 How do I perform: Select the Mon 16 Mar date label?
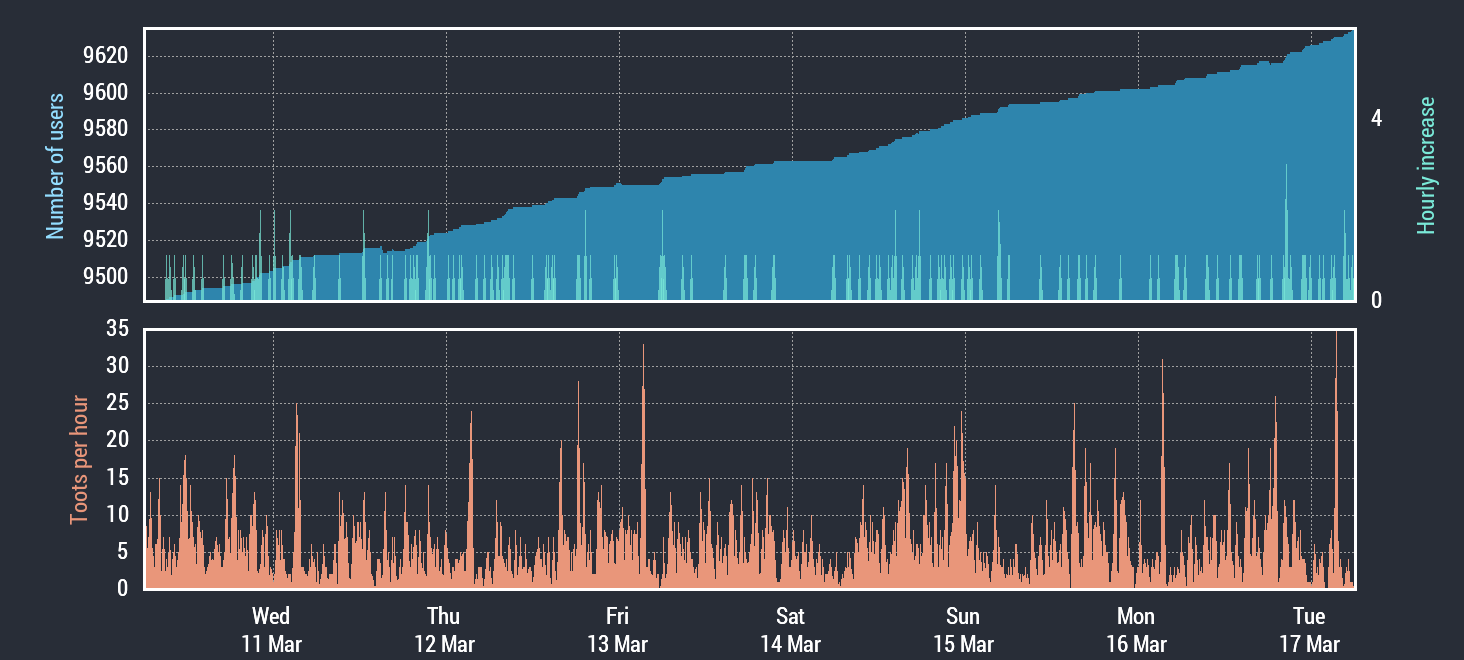(x=1136, y=630)
